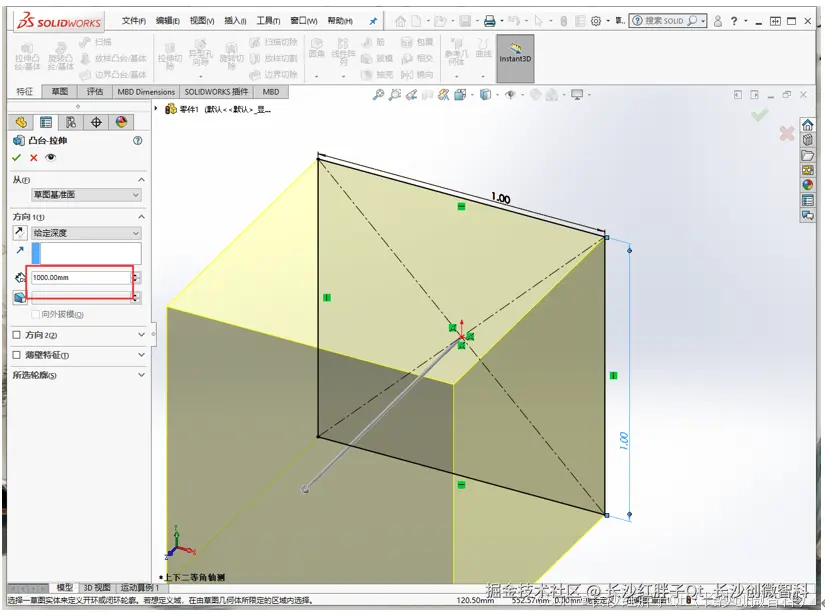Open the SOLIDWORKS Forum icon in task pane

point(808,215)
